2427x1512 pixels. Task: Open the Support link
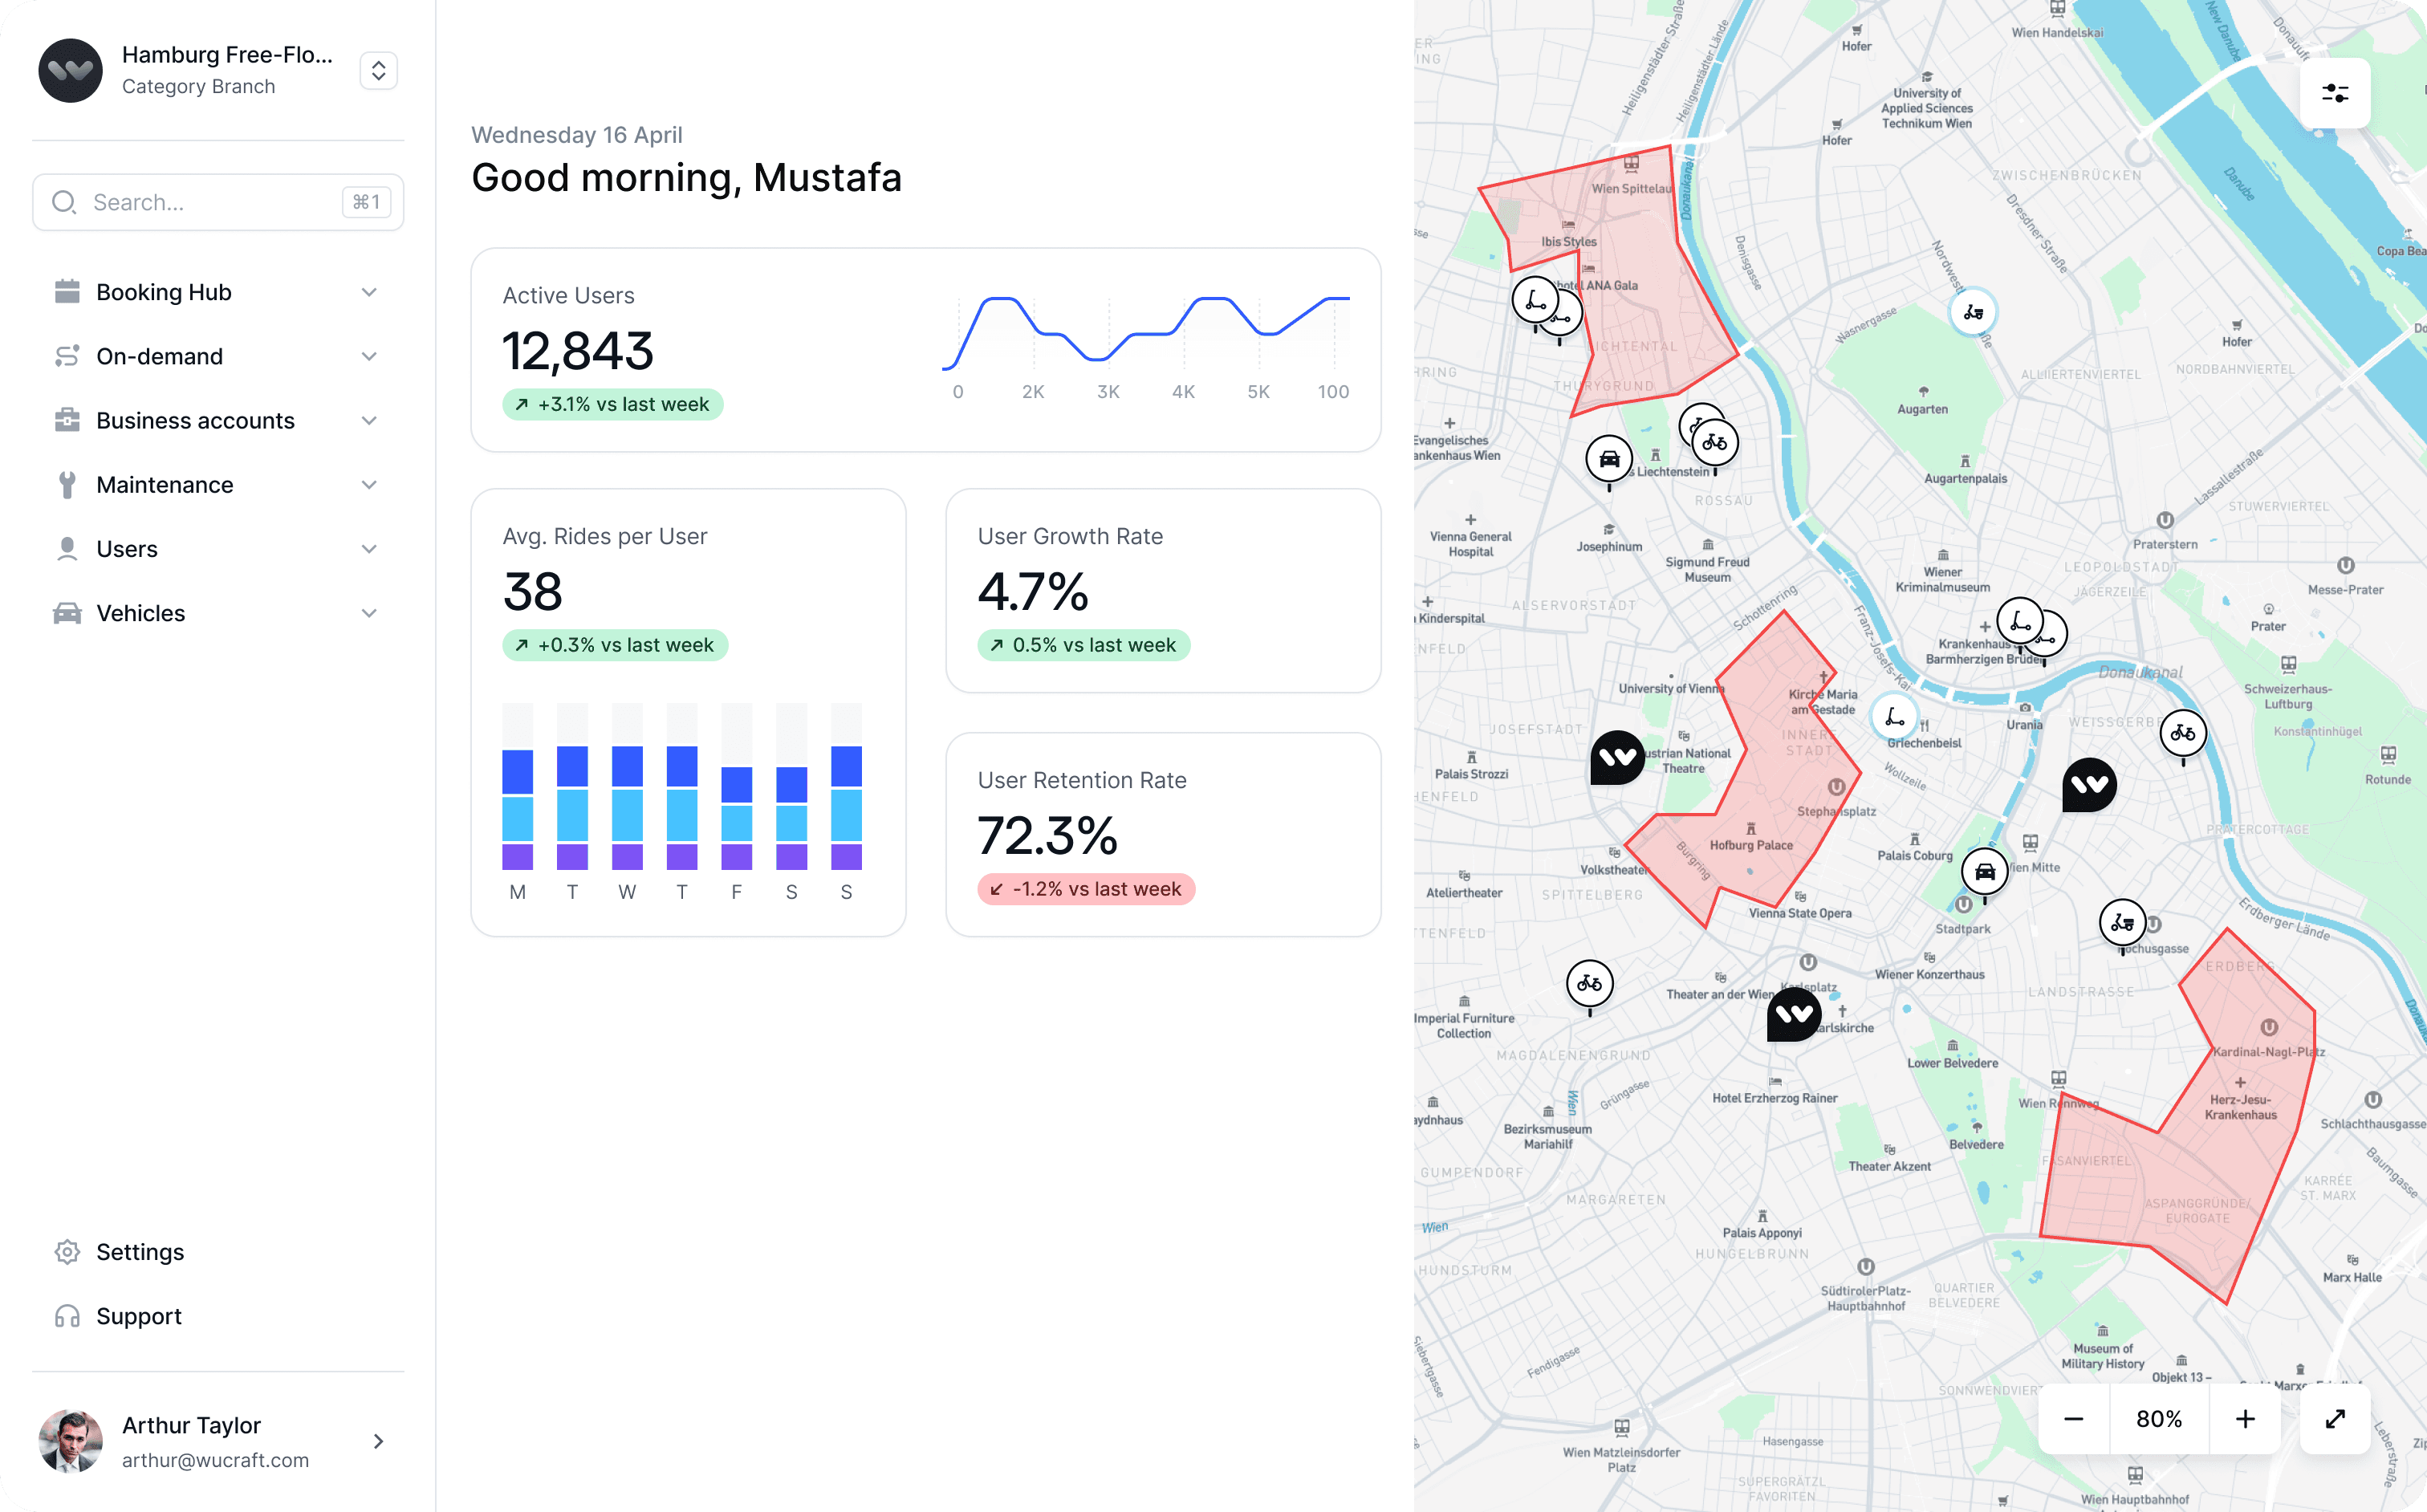[139, 1316]
